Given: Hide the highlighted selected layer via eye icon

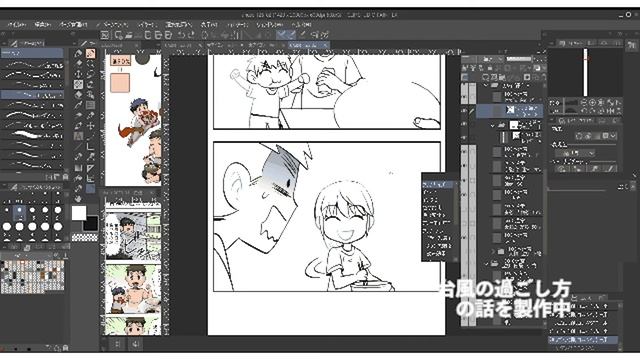Looking at the screenshot, I should tap(464, 111).
